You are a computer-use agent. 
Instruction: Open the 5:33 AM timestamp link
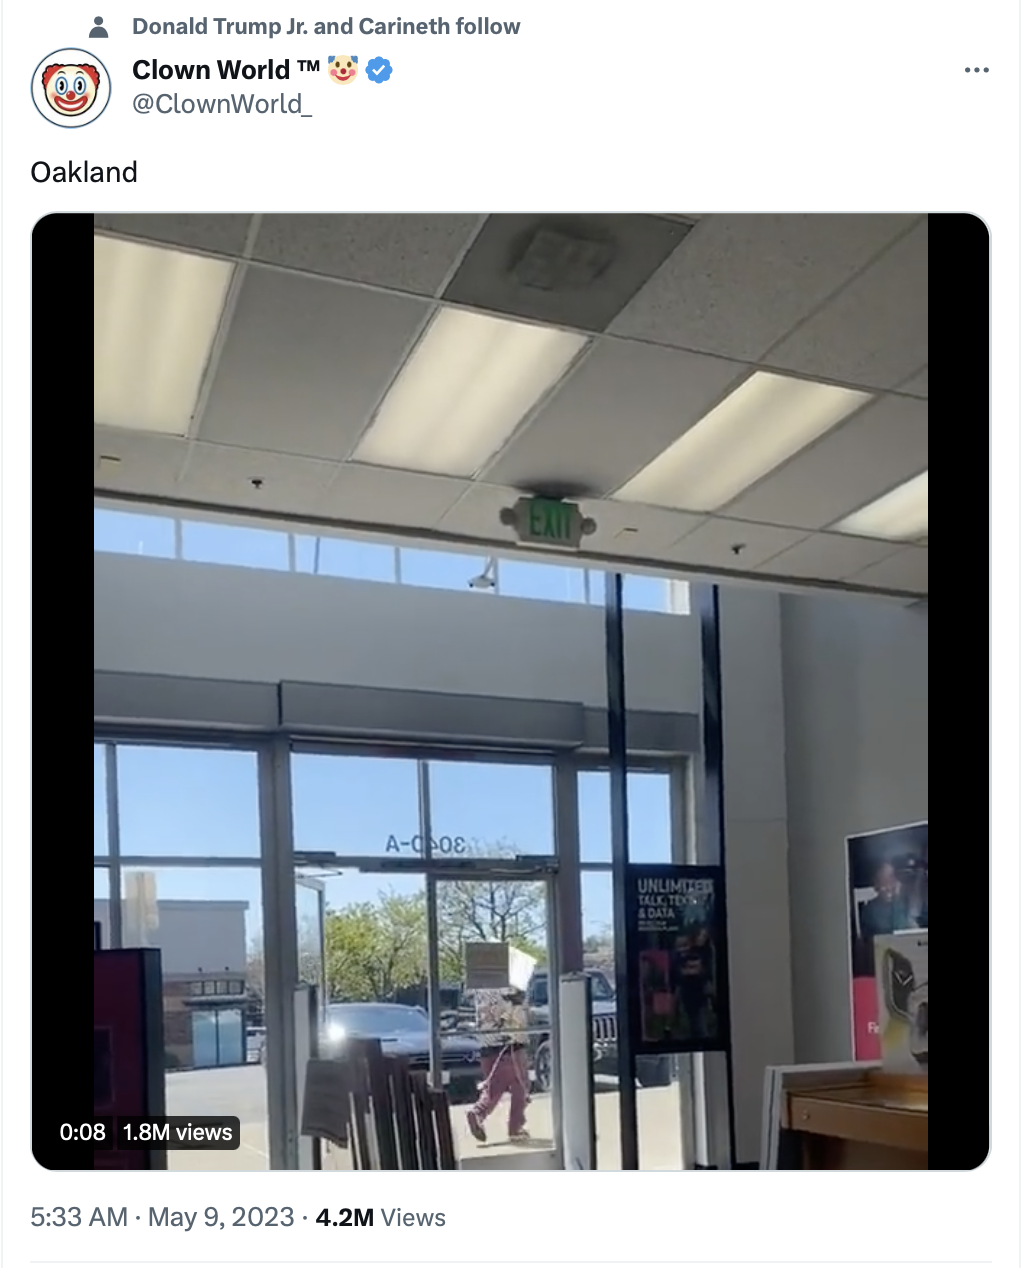[79, 1217]
